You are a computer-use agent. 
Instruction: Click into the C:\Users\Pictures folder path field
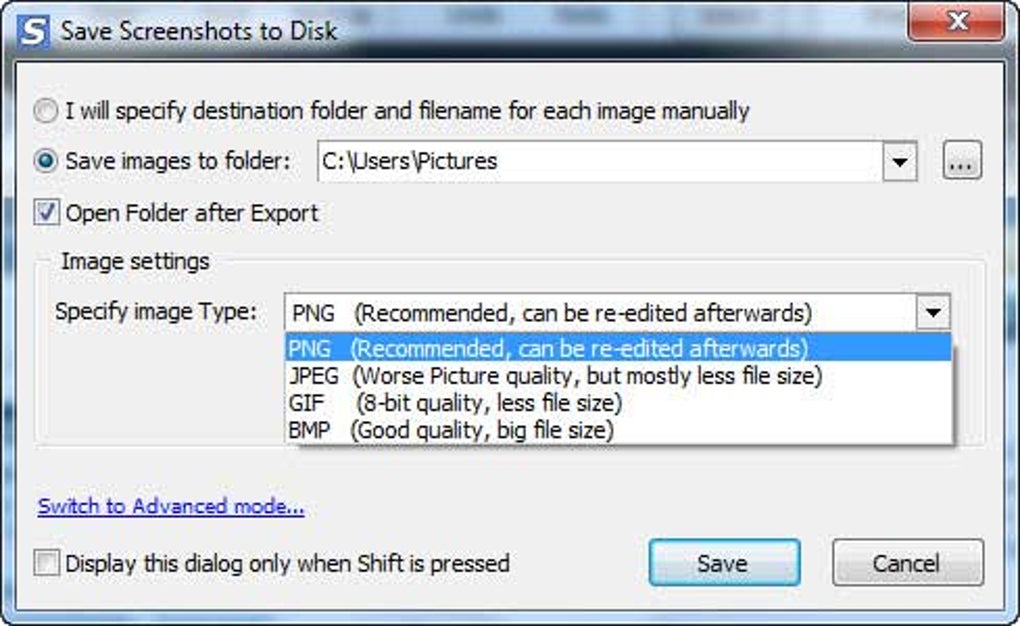600,161
